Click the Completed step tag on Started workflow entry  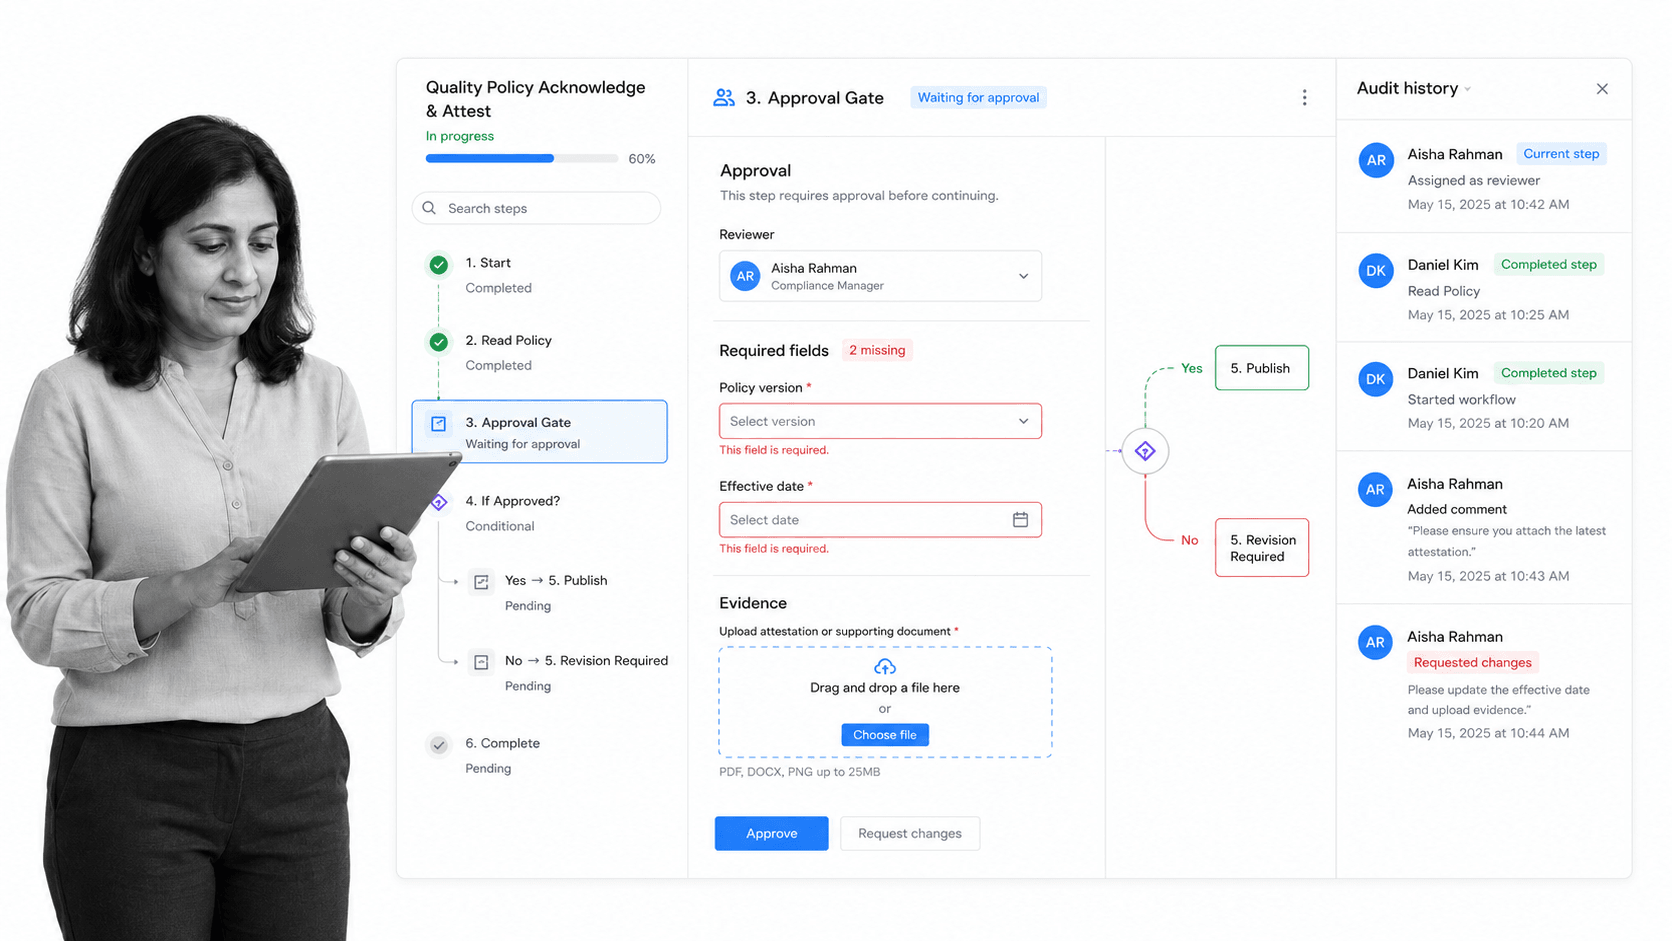point(1548,373)
